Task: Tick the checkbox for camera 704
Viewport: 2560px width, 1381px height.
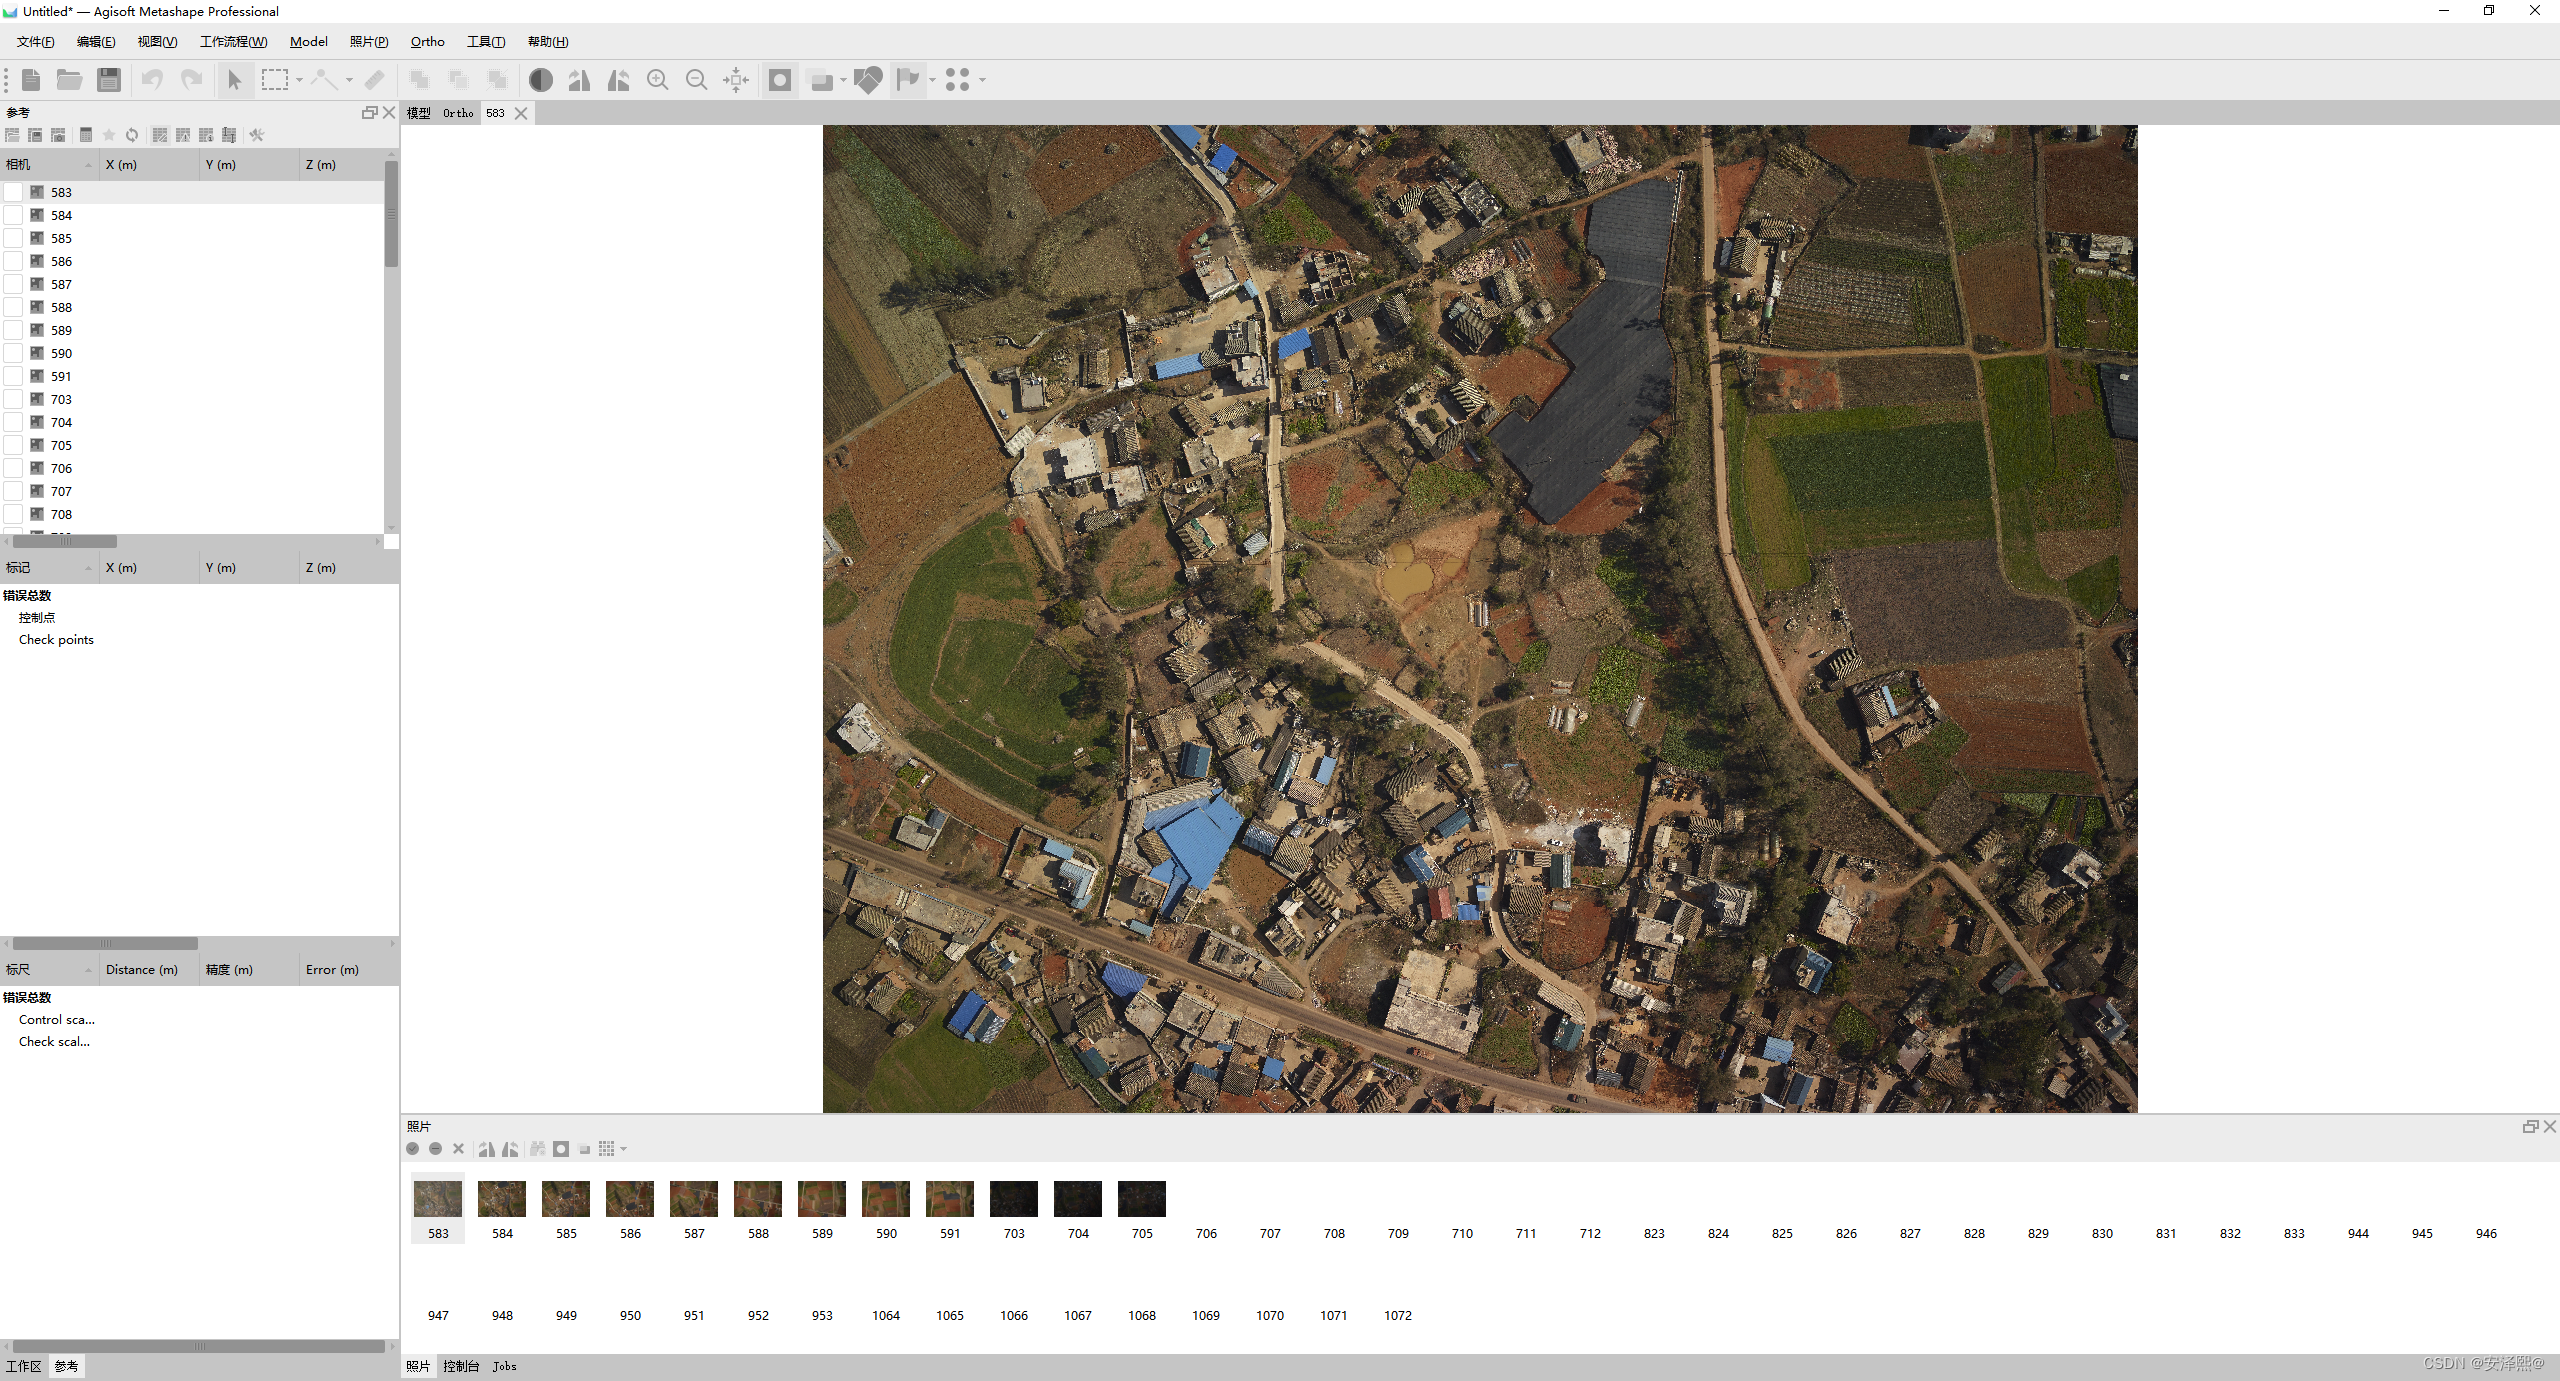Action: pos(13,422)
